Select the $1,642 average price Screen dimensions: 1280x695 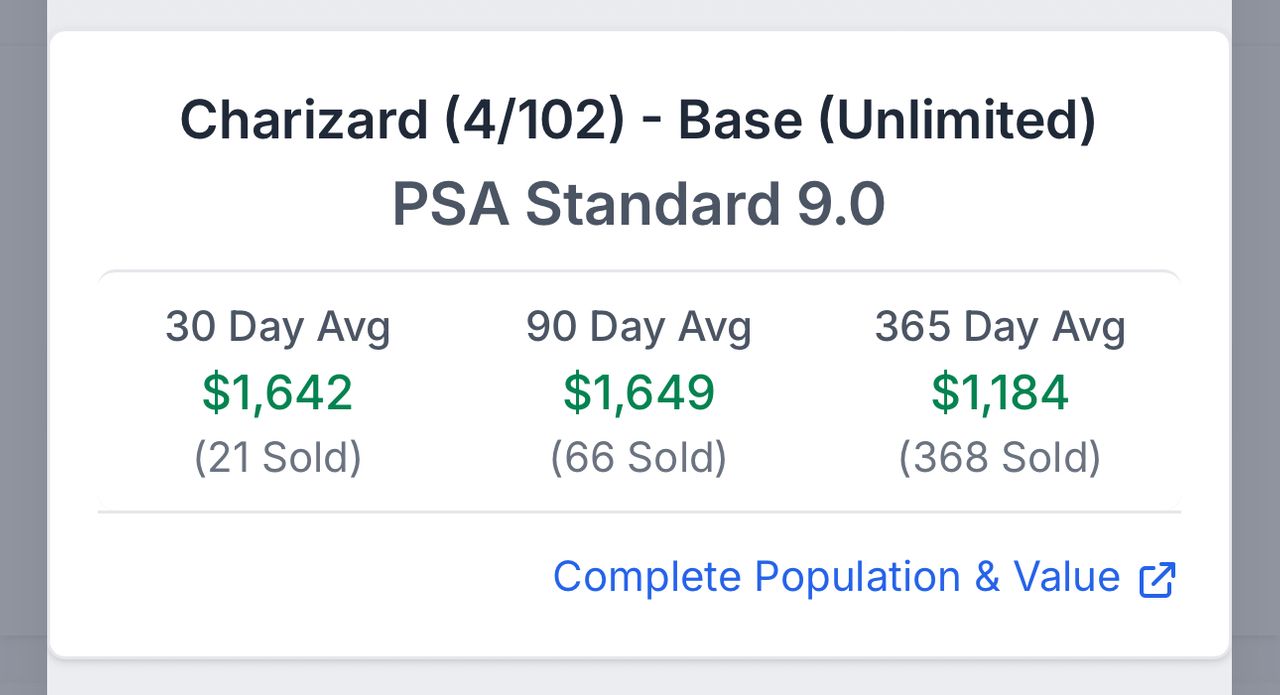point(278,392)
